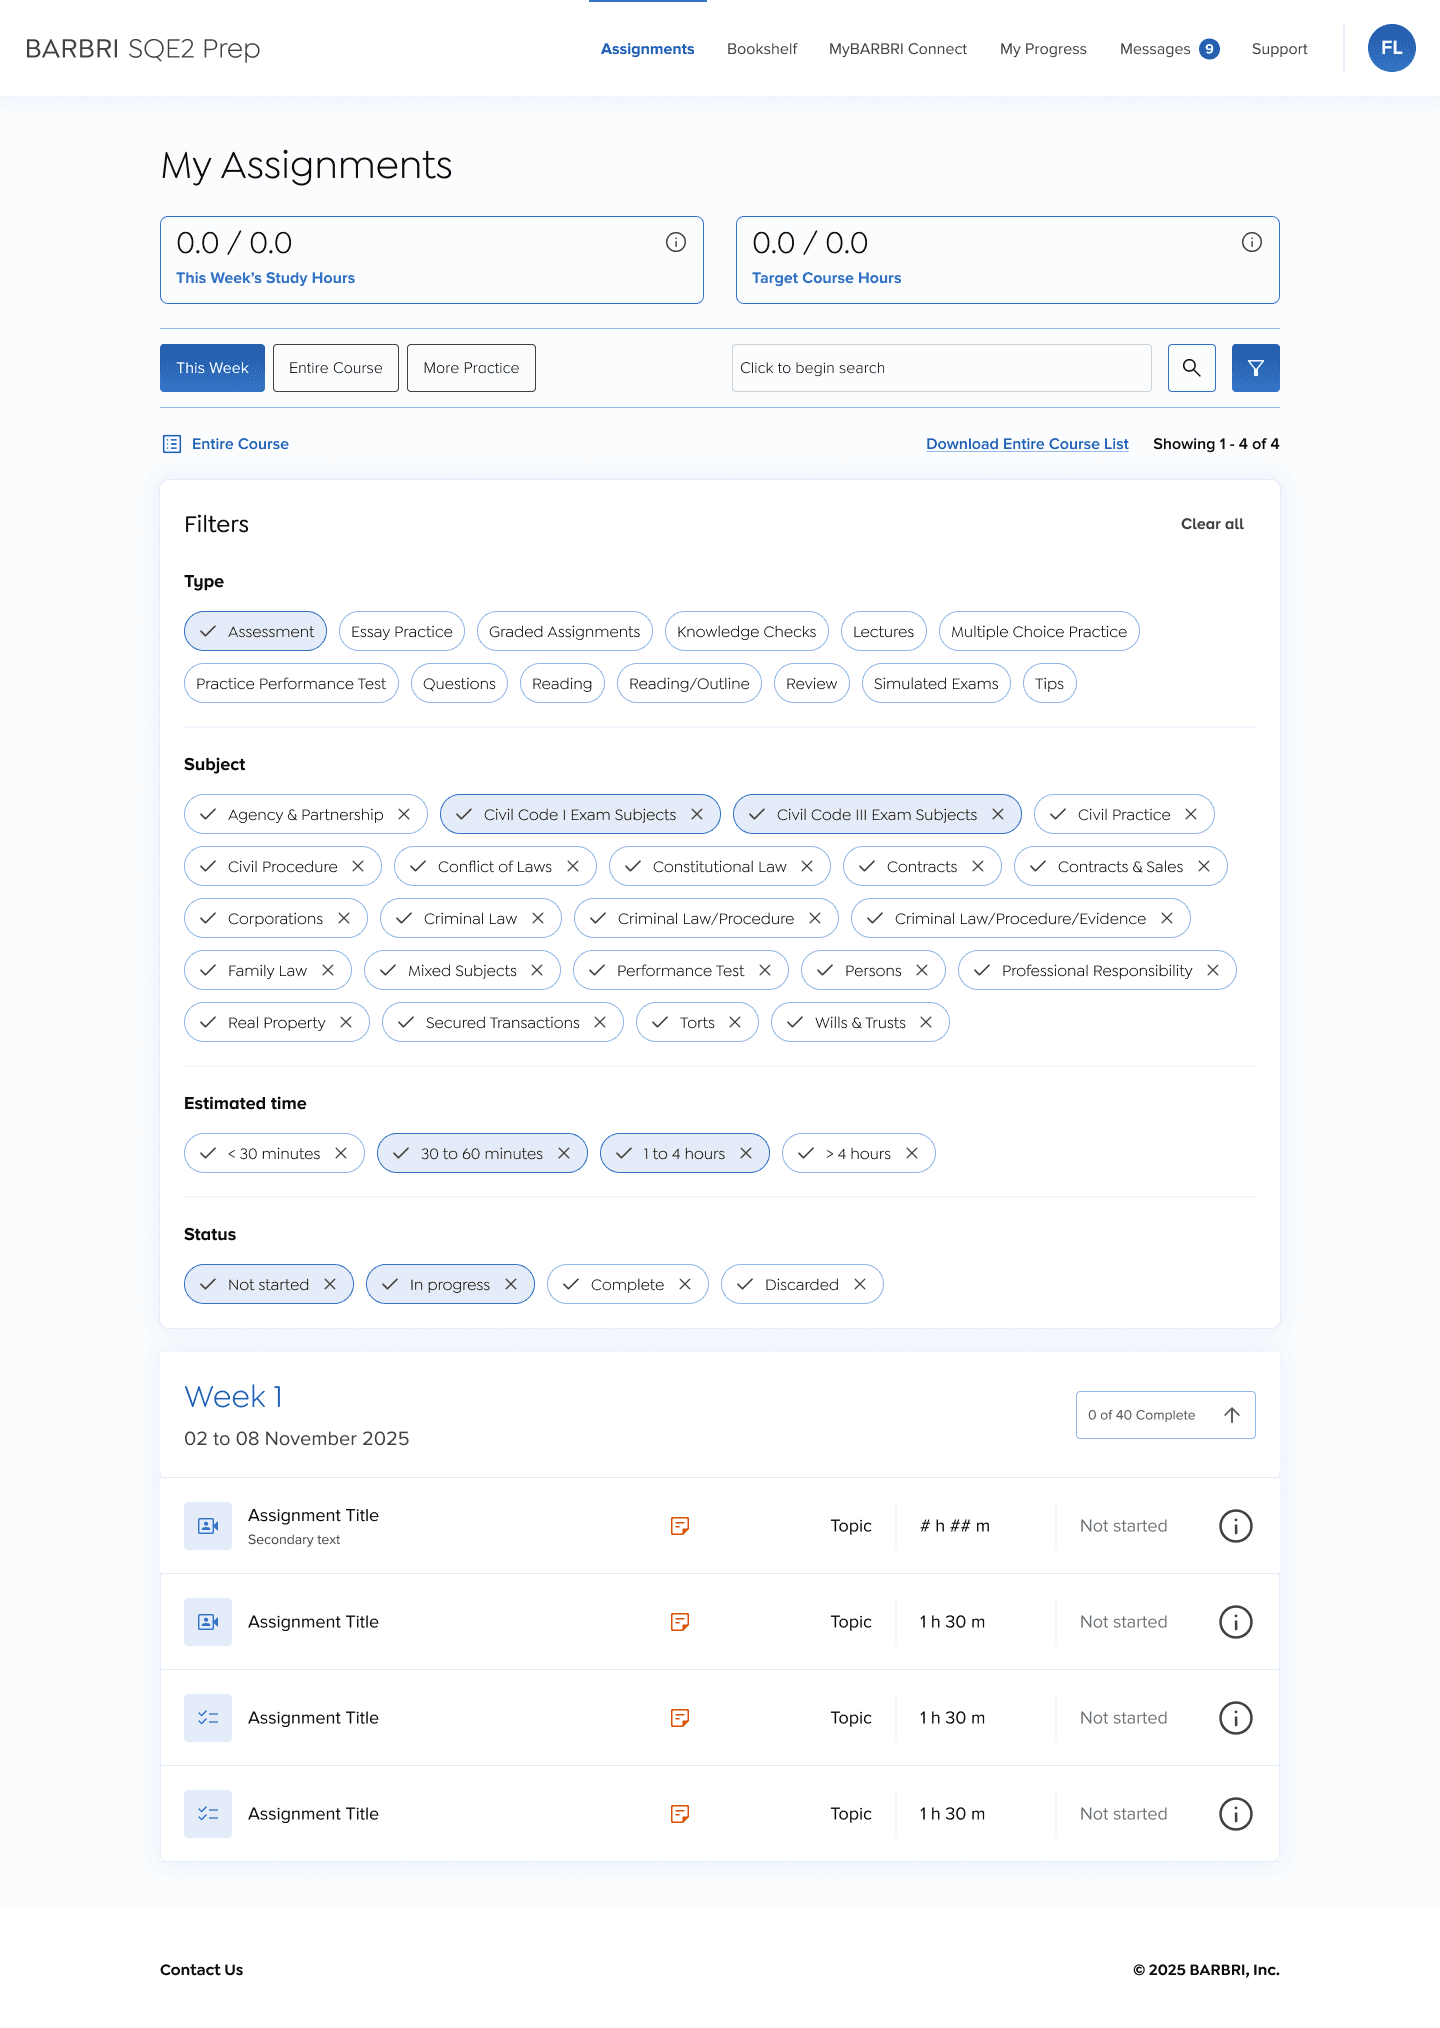Toggle Real Property subject chip

(276, 1022)
